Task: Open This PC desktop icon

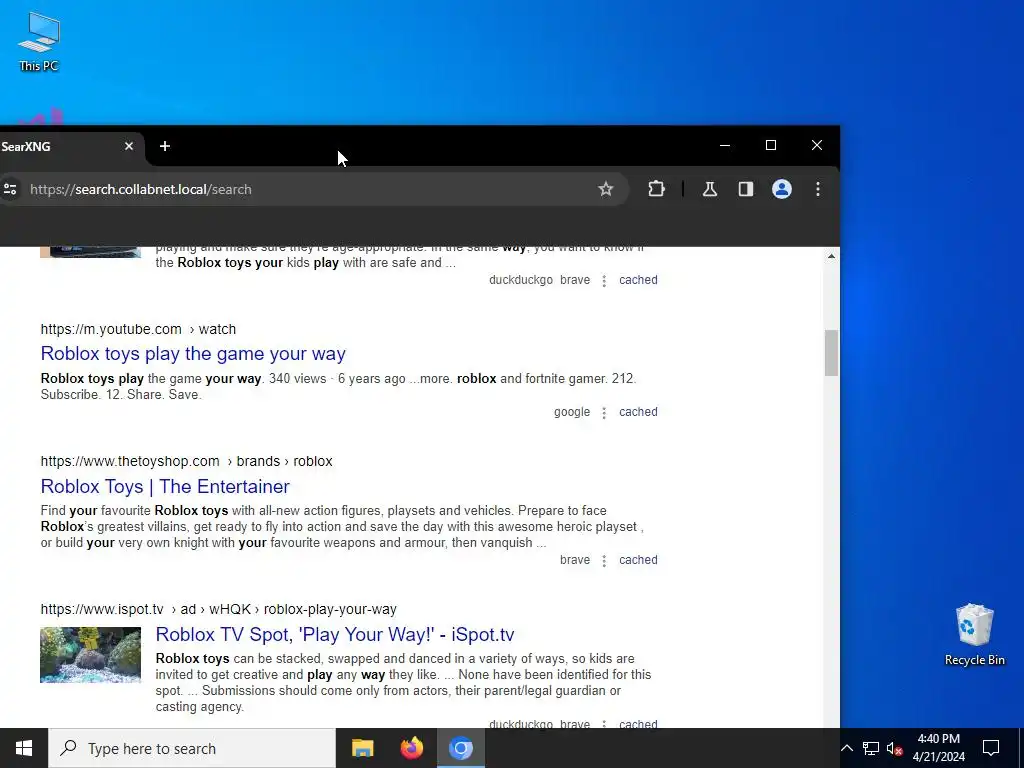Action: click(39, 40)
